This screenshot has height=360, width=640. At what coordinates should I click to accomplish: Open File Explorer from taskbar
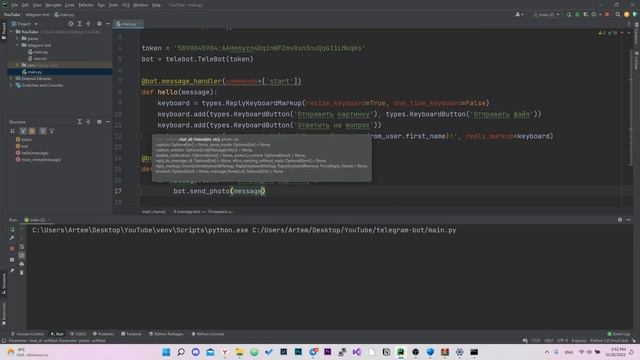point(240,352)
